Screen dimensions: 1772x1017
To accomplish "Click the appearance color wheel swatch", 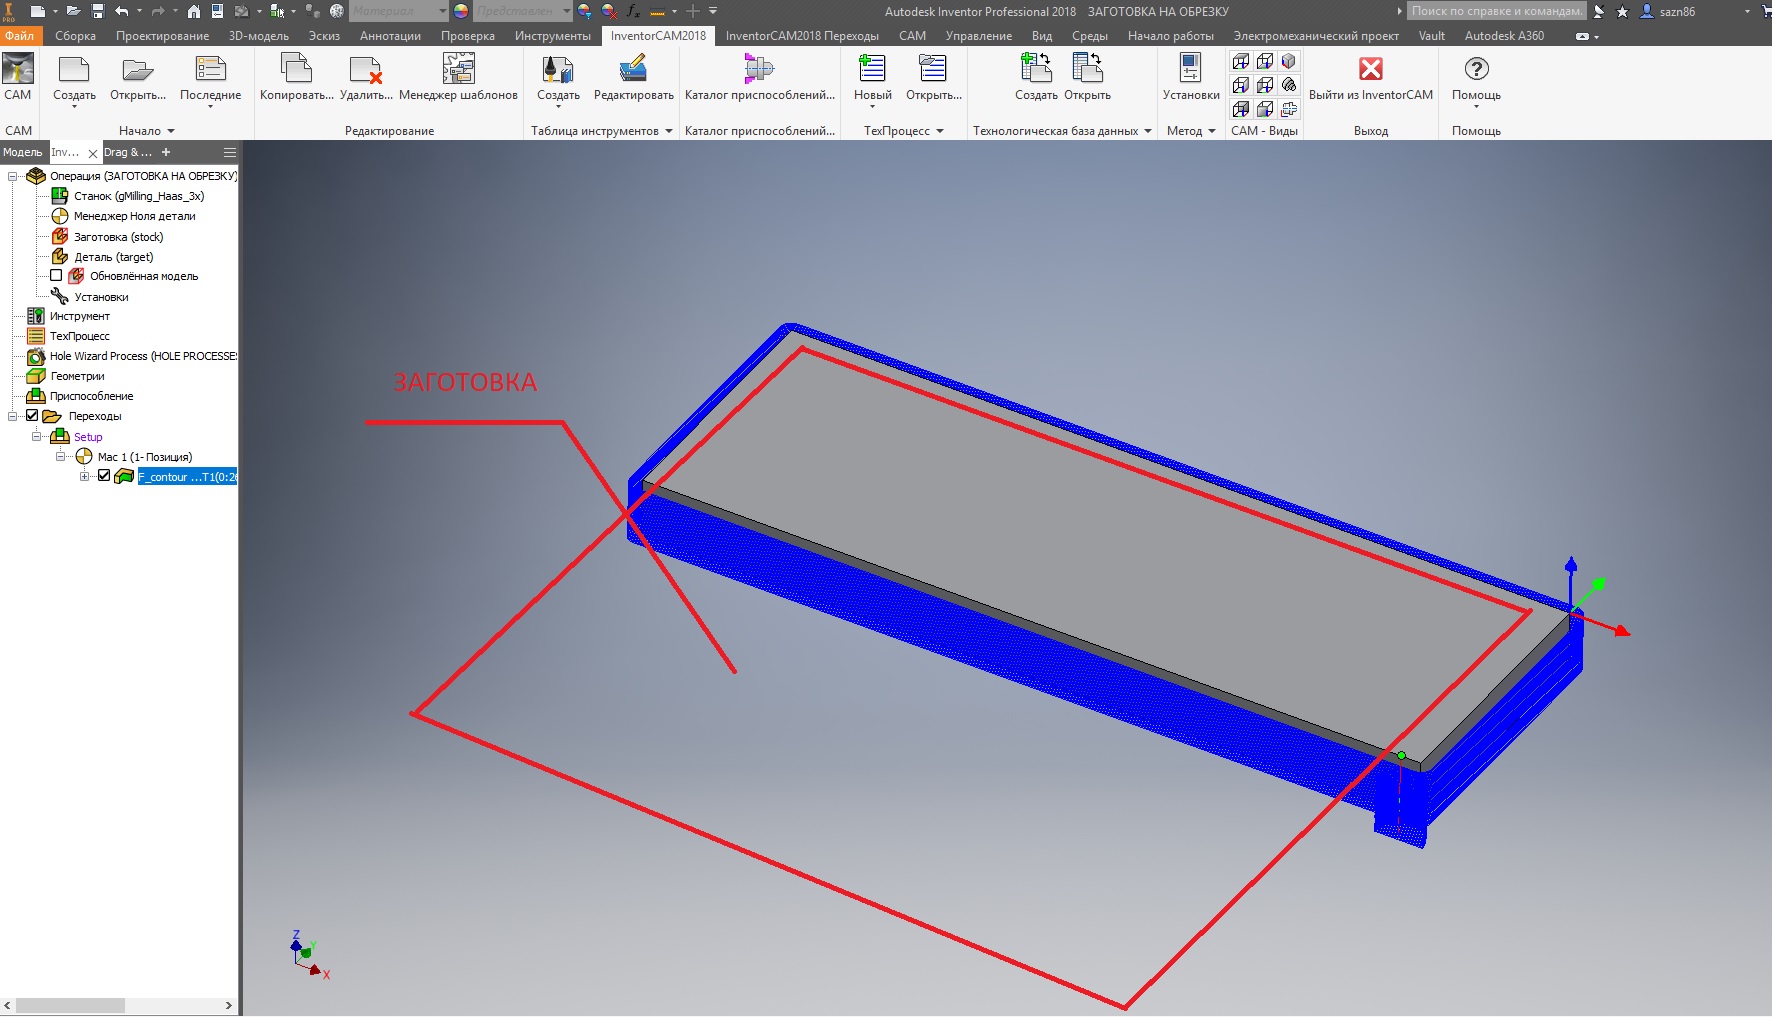I will (x=461, y=11).
